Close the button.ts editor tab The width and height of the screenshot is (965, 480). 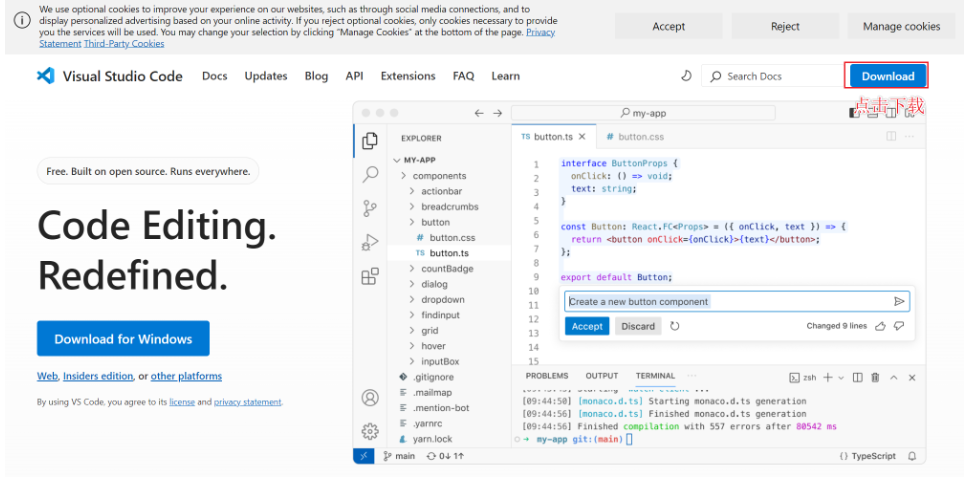(x=582, y=137)
